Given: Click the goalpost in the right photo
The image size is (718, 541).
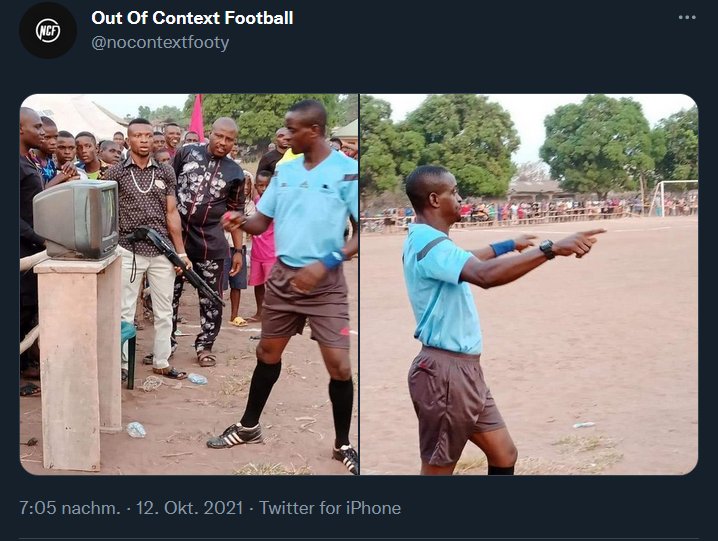Looking at the screenshot, I should click(674, 196).
